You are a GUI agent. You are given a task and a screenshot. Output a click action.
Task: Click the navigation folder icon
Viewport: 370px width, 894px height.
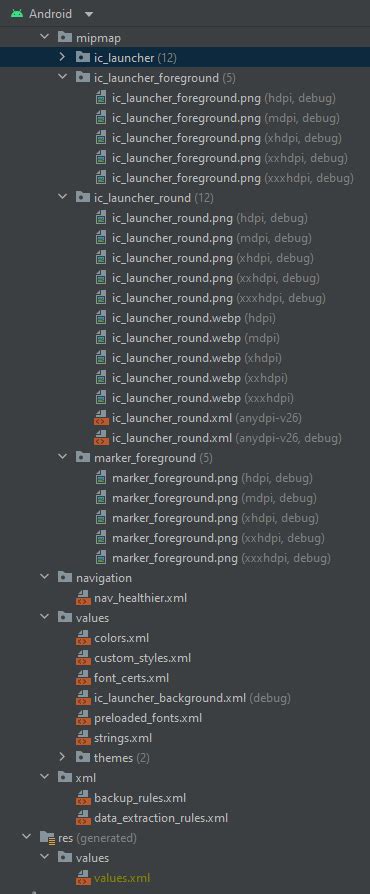click(65, 578)
